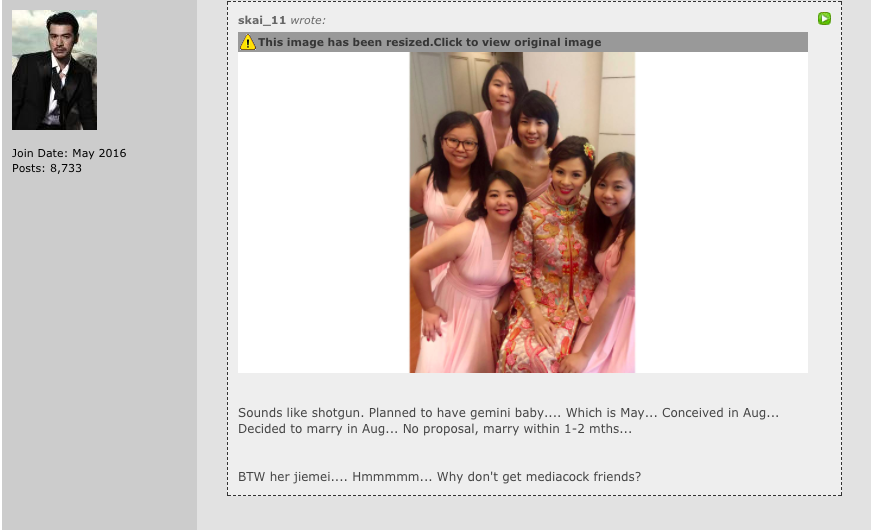Screen dimensions: 871x530
Task: Open the resized group photo in the quote
Action: (x=522, y=212)
